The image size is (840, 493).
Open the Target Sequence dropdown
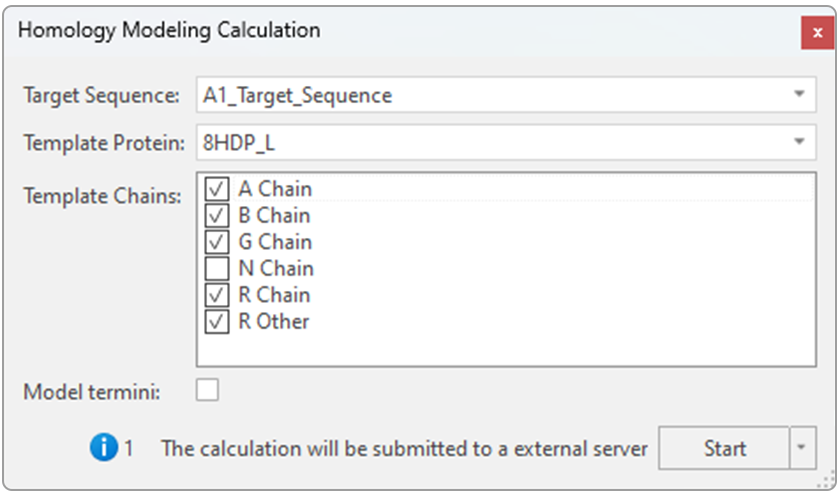(x=799, y=95)
